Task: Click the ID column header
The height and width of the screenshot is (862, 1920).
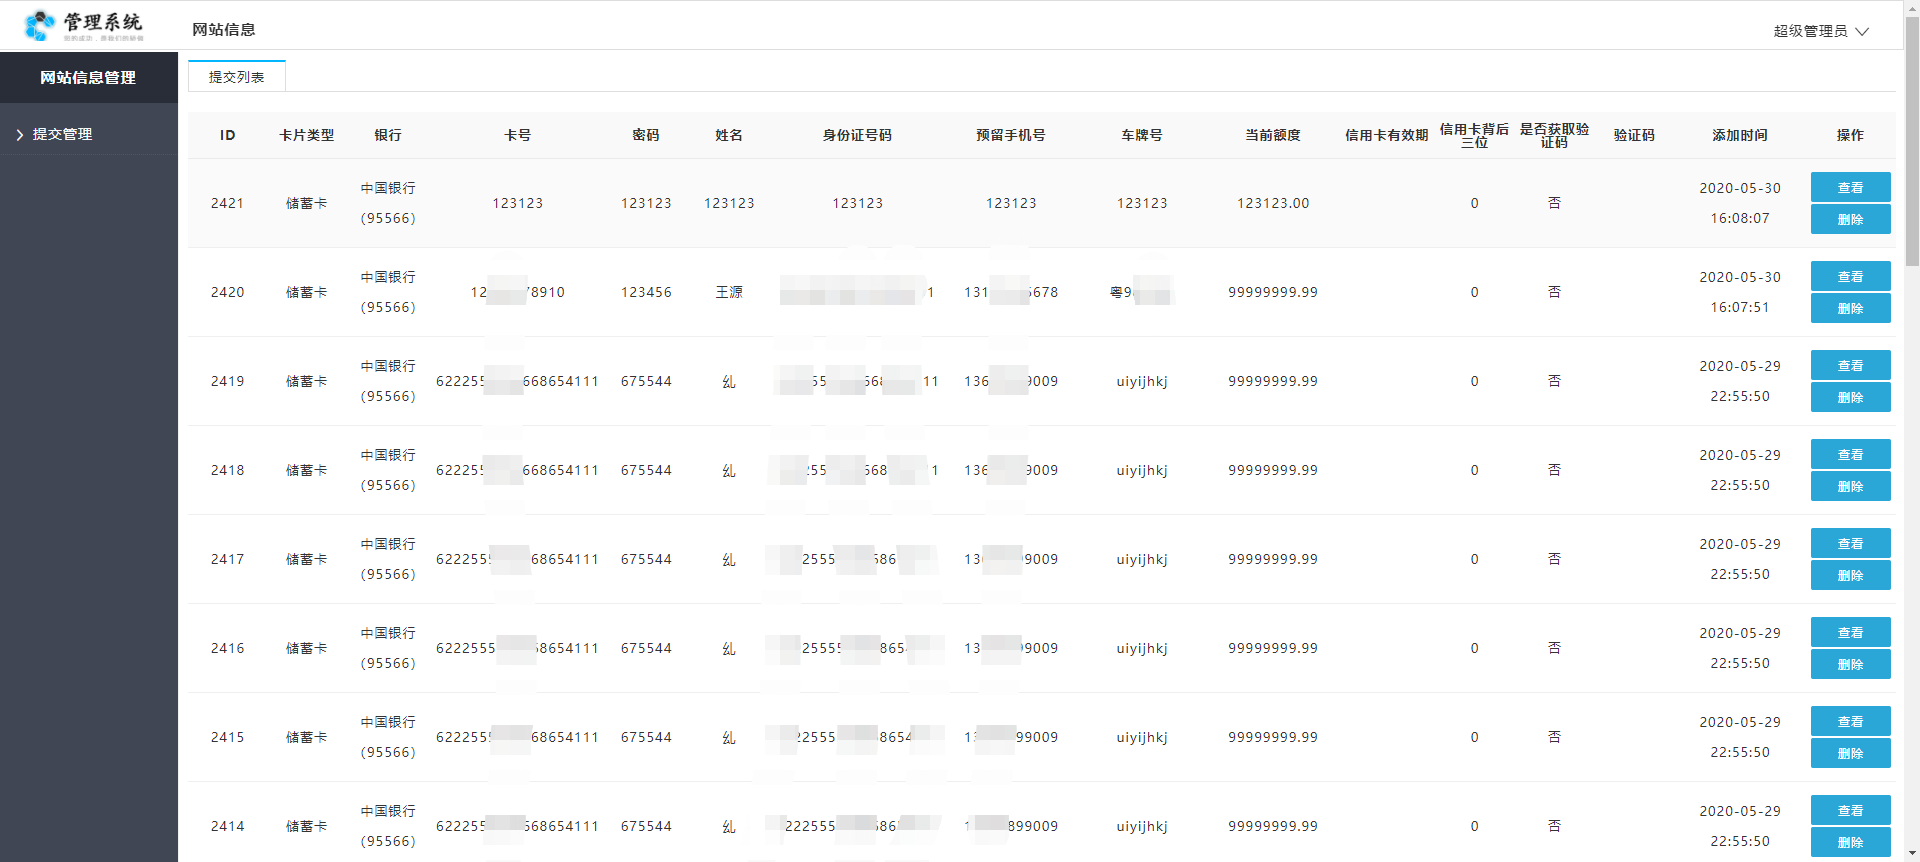Action: 228,135
